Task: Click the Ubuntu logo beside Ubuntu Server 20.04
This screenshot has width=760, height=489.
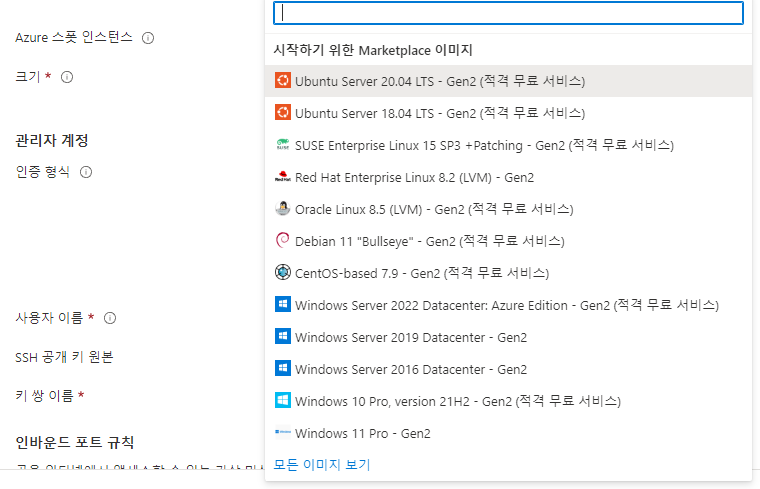Action: [x=283, y=81]
